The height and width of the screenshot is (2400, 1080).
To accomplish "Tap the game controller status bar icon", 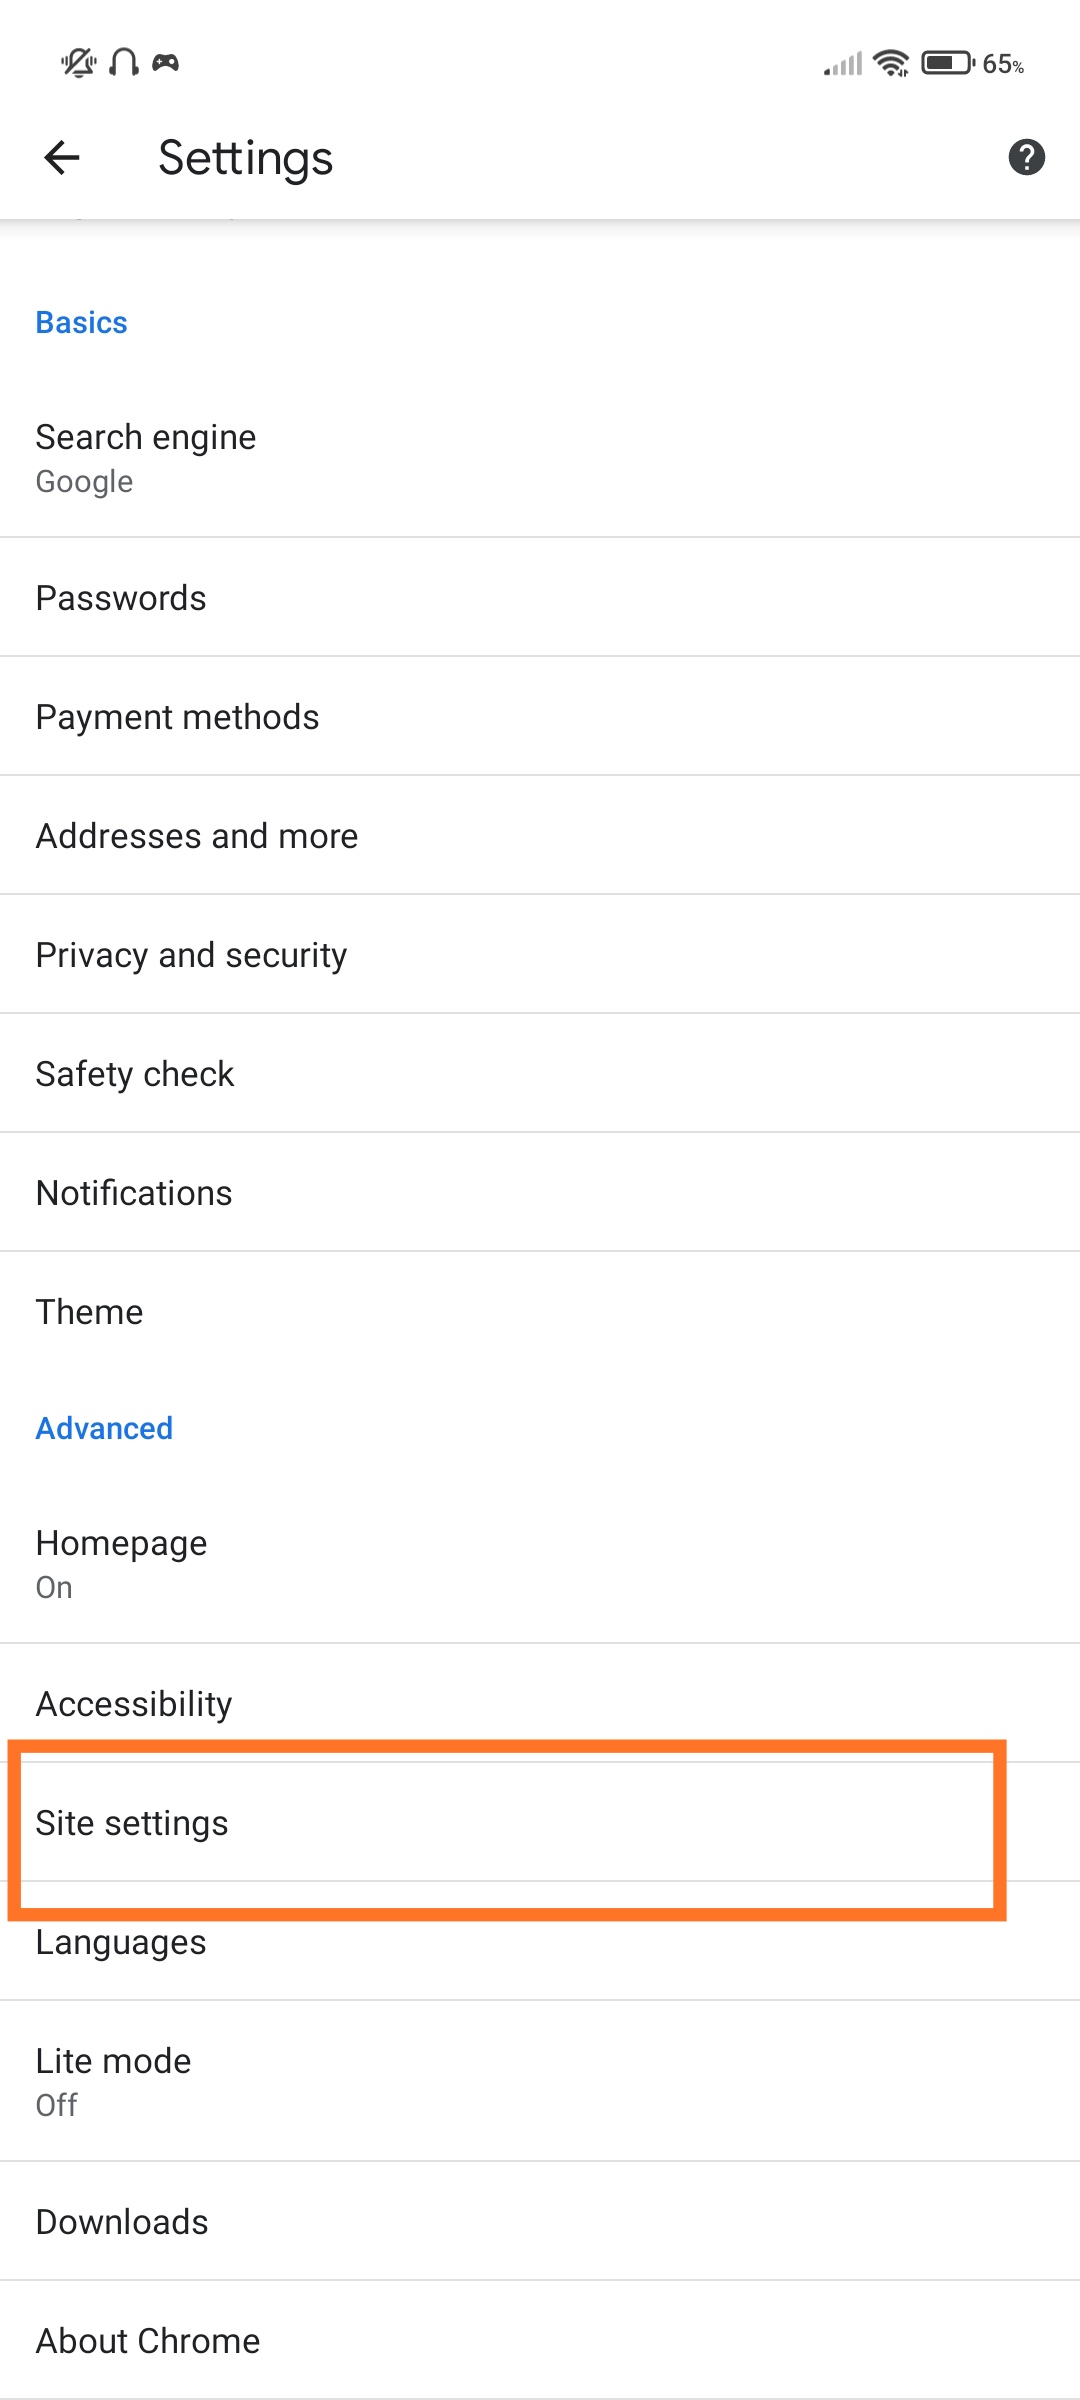I will tap(166, 62).
